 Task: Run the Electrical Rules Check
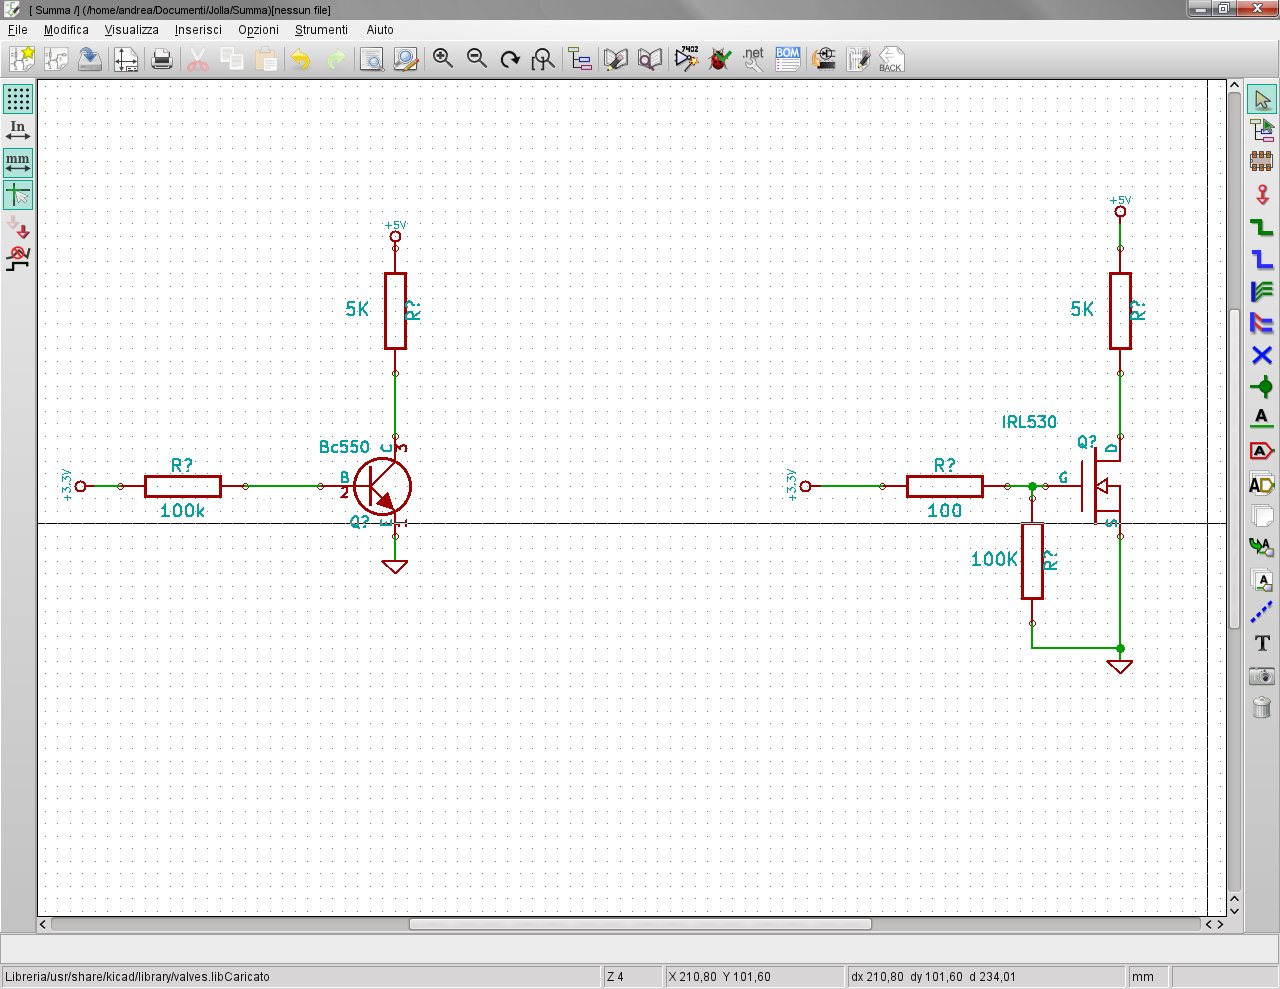point(720,59)
